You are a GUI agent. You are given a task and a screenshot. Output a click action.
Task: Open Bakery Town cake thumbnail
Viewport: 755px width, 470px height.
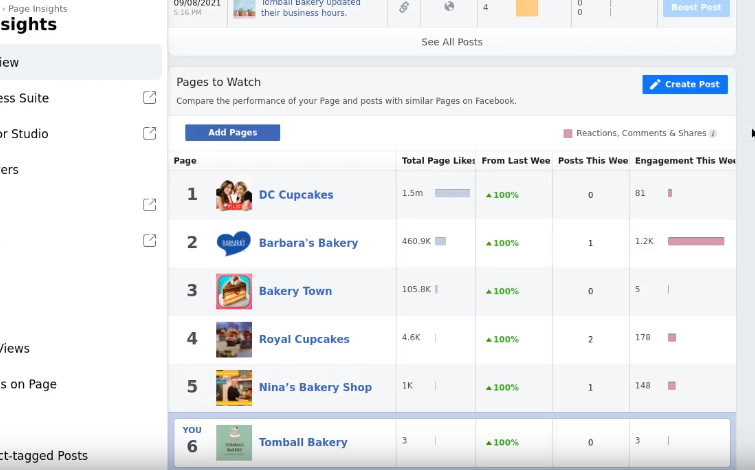click(234, 291)
